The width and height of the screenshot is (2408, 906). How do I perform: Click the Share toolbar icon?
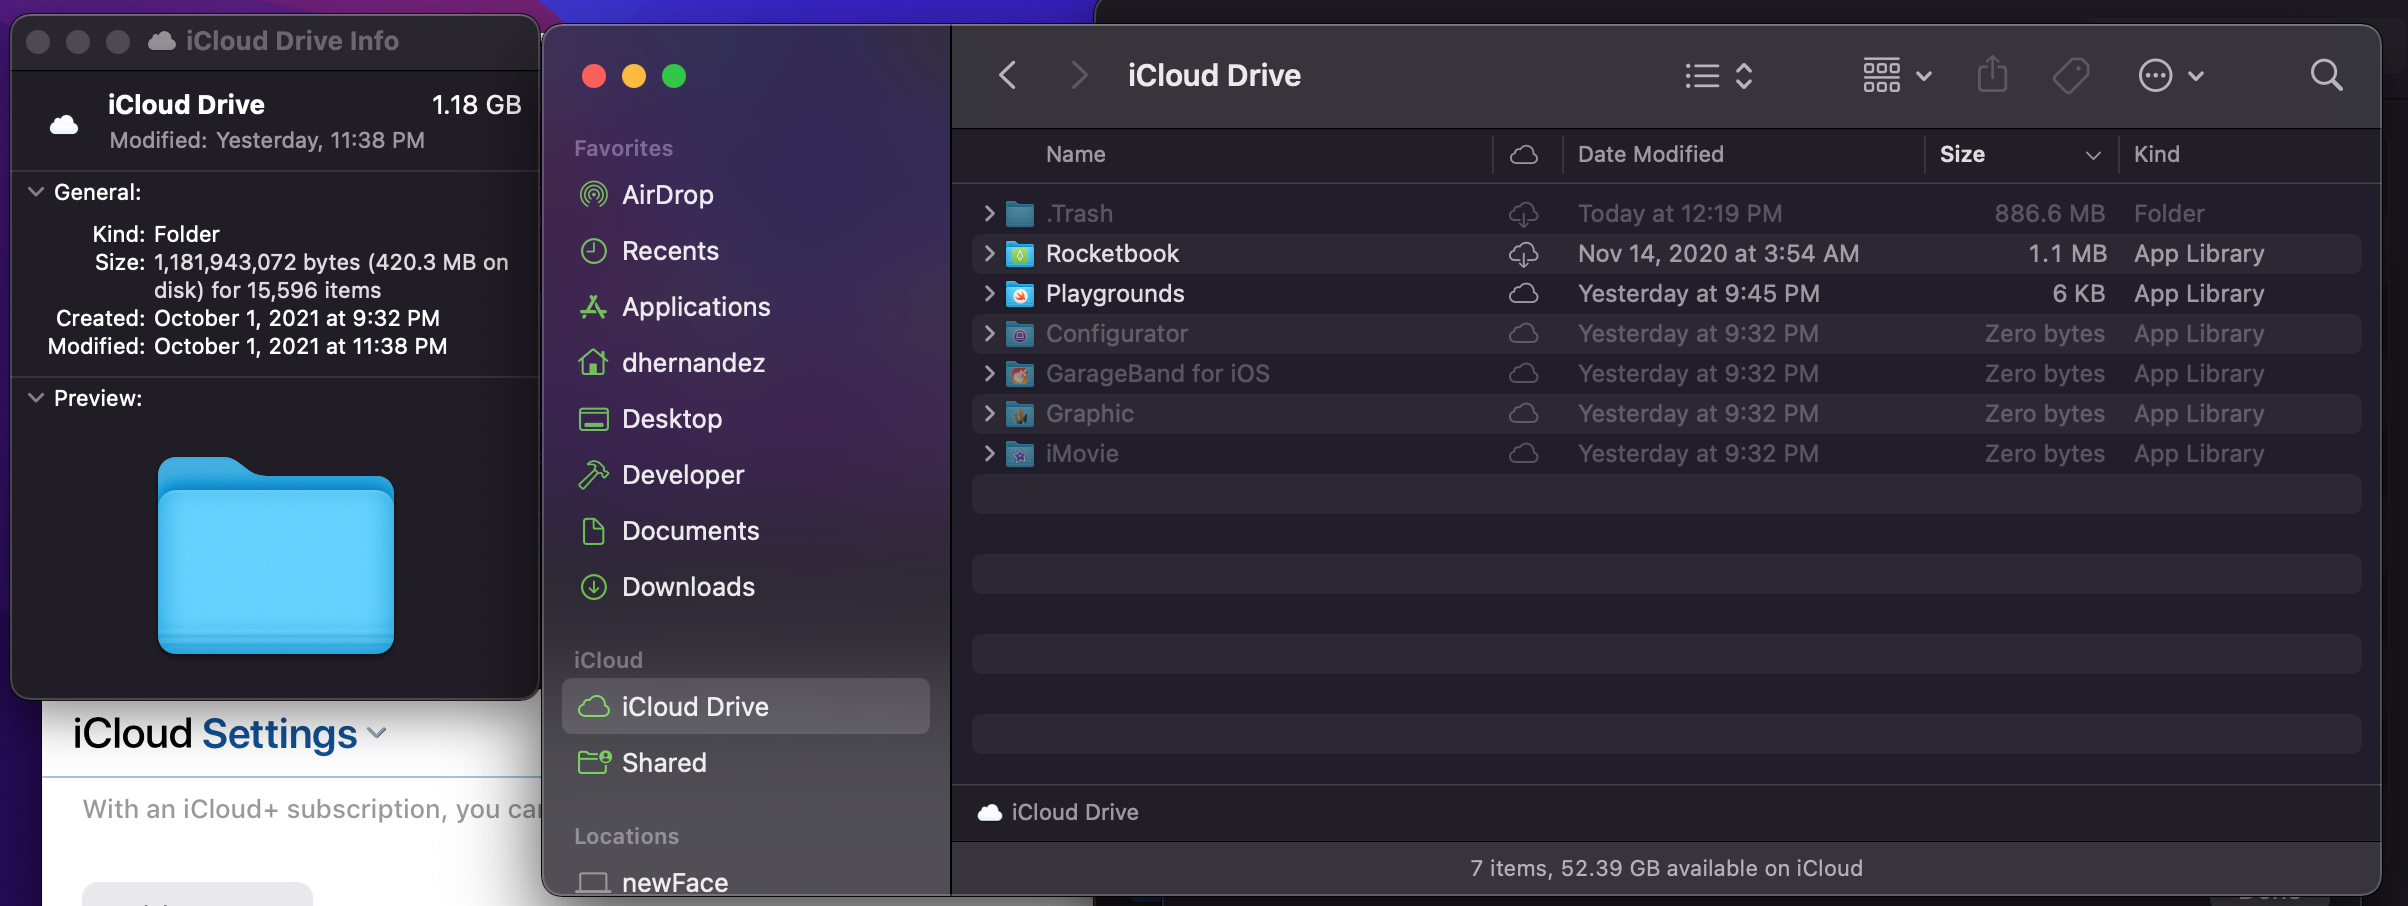(x=1991, y=75)
